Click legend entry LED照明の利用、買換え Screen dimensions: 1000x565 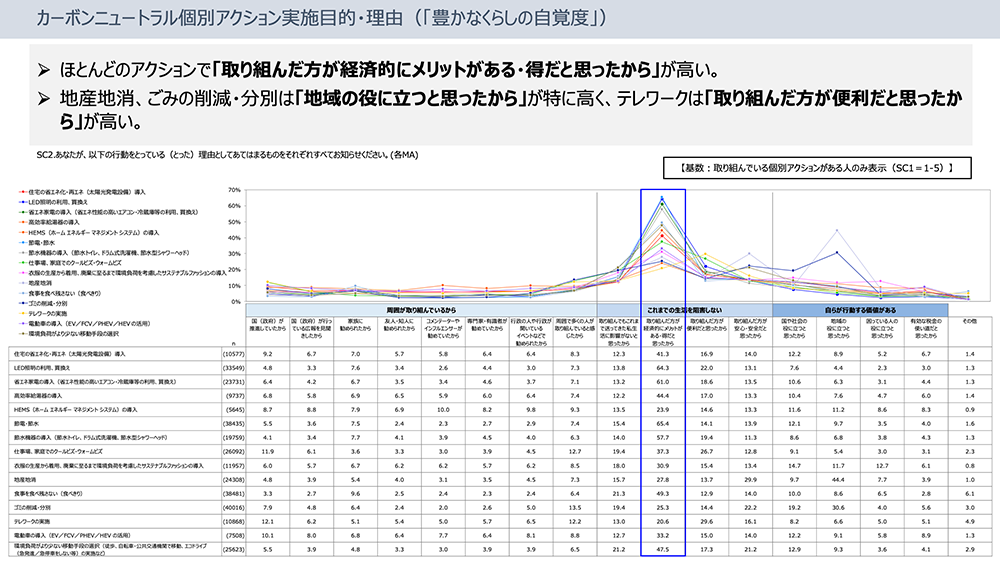click(x=54, y=202)
